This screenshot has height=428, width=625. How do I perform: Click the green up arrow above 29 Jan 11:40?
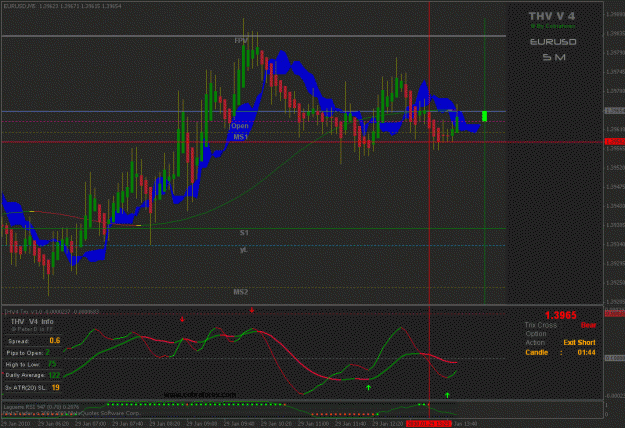[368, 387]
